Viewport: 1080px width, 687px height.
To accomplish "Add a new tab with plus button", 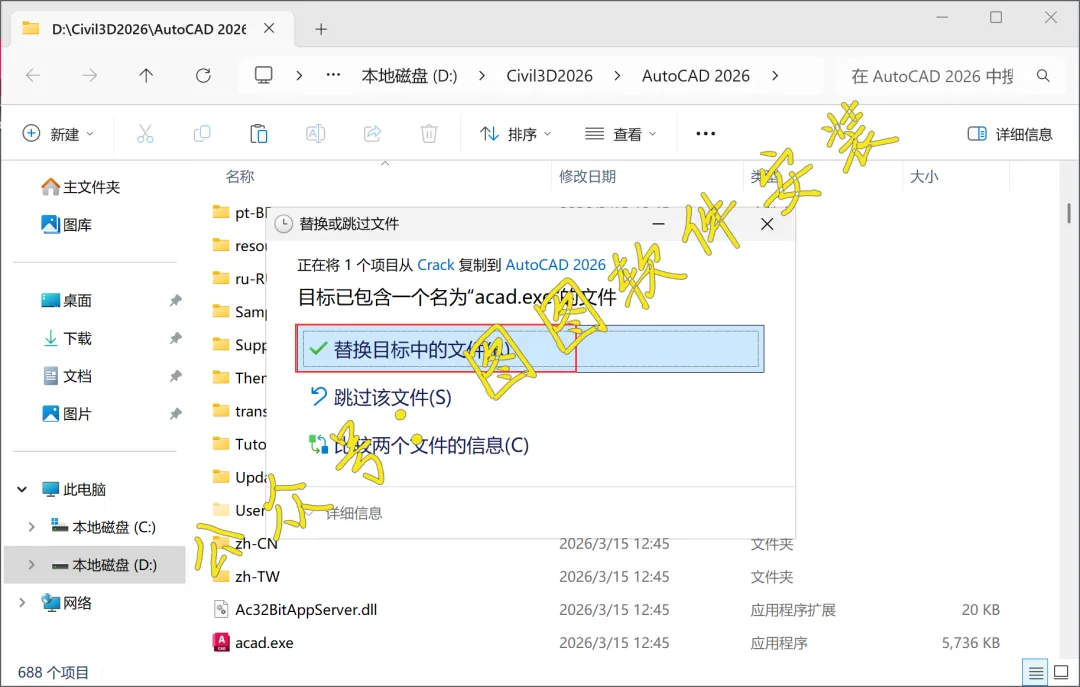I will (321, 29).
